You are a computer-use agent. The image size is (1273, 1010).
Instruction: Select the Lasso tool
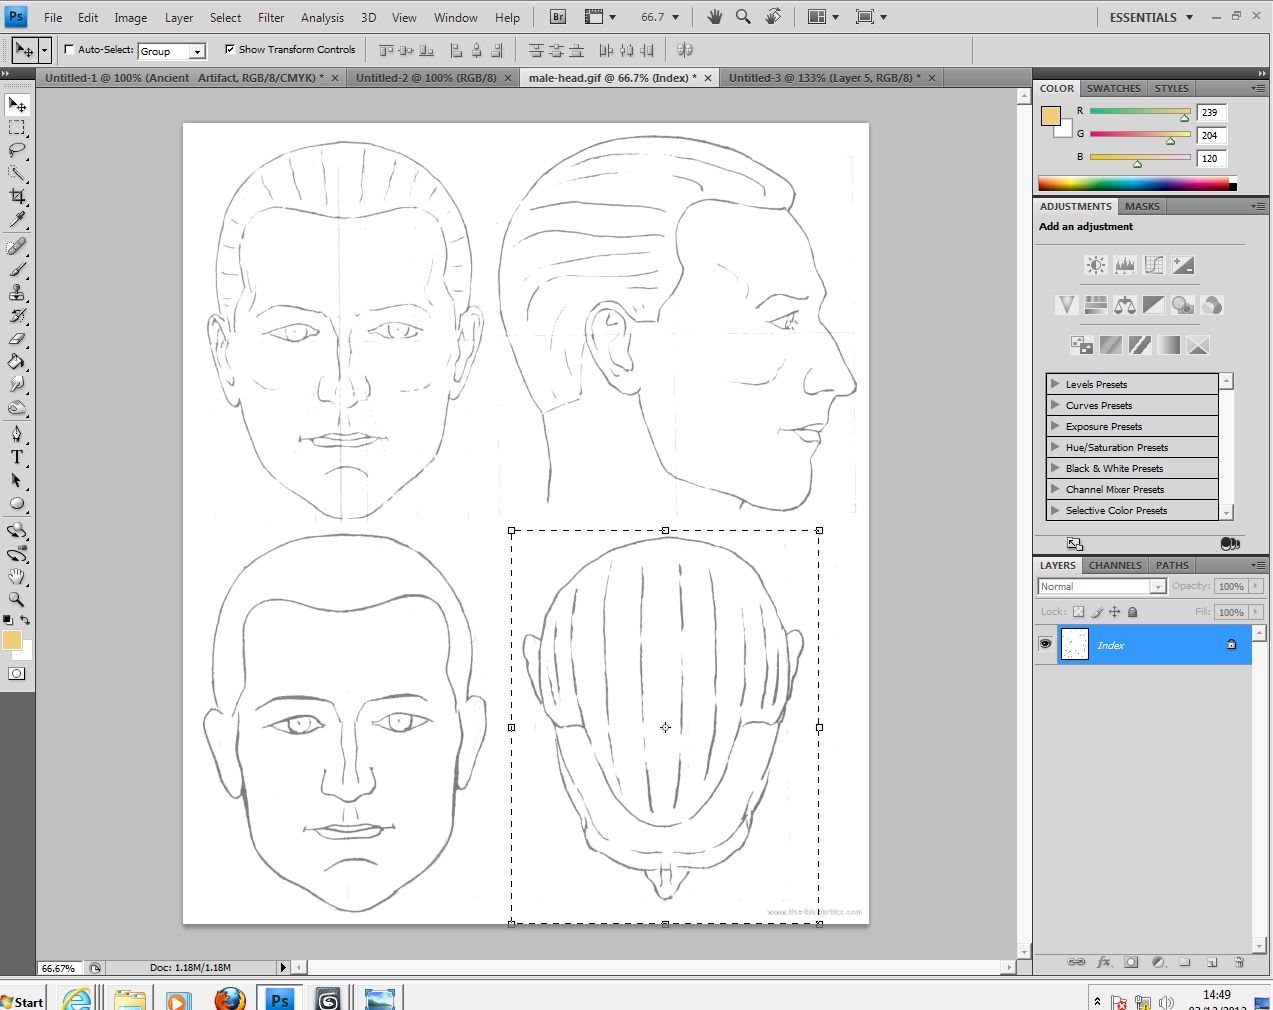pos(16,150)
